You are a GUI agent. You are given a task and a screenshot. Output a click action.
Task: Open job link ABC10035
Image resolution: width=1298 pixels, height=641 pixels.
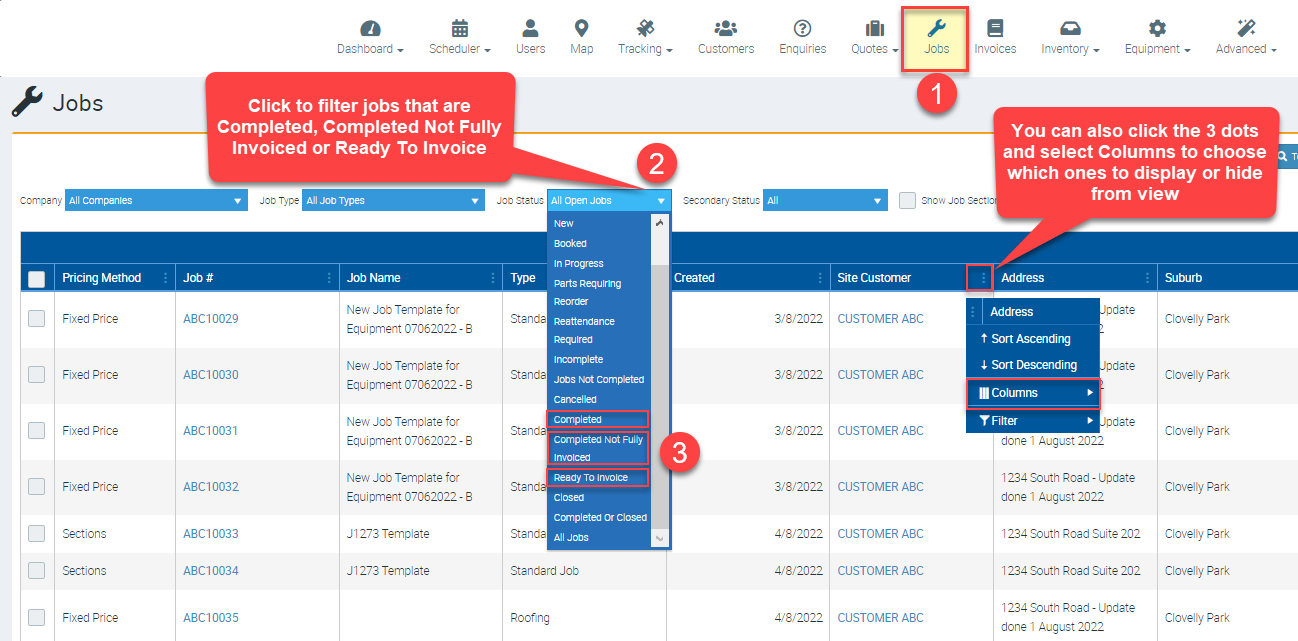click(211, 618)
